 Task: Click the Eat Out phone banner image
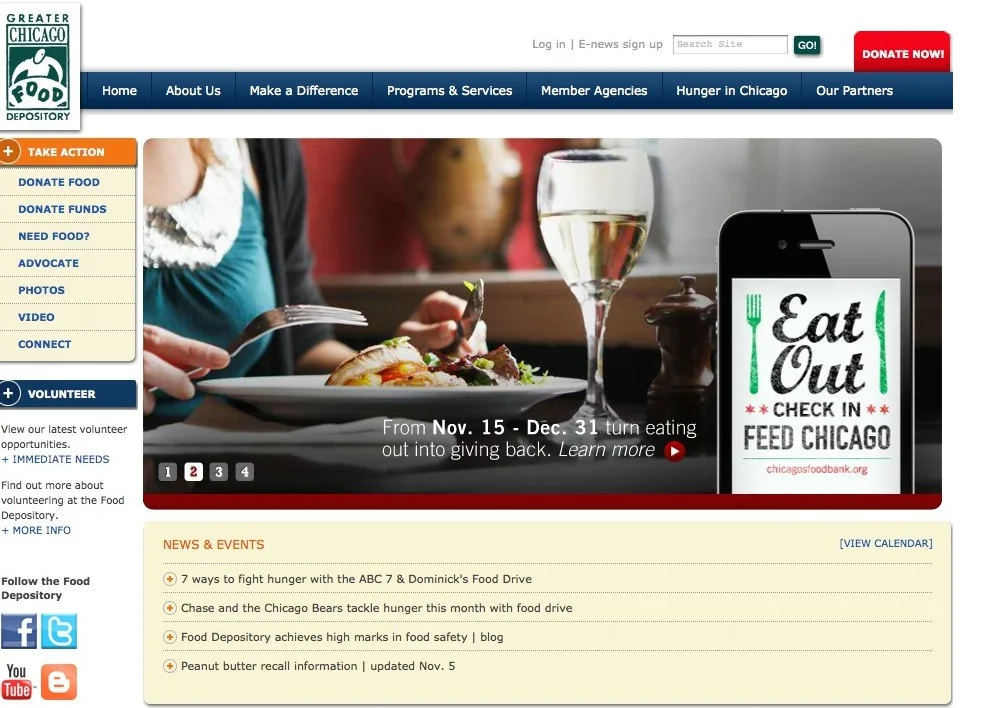tap(816, 353)
